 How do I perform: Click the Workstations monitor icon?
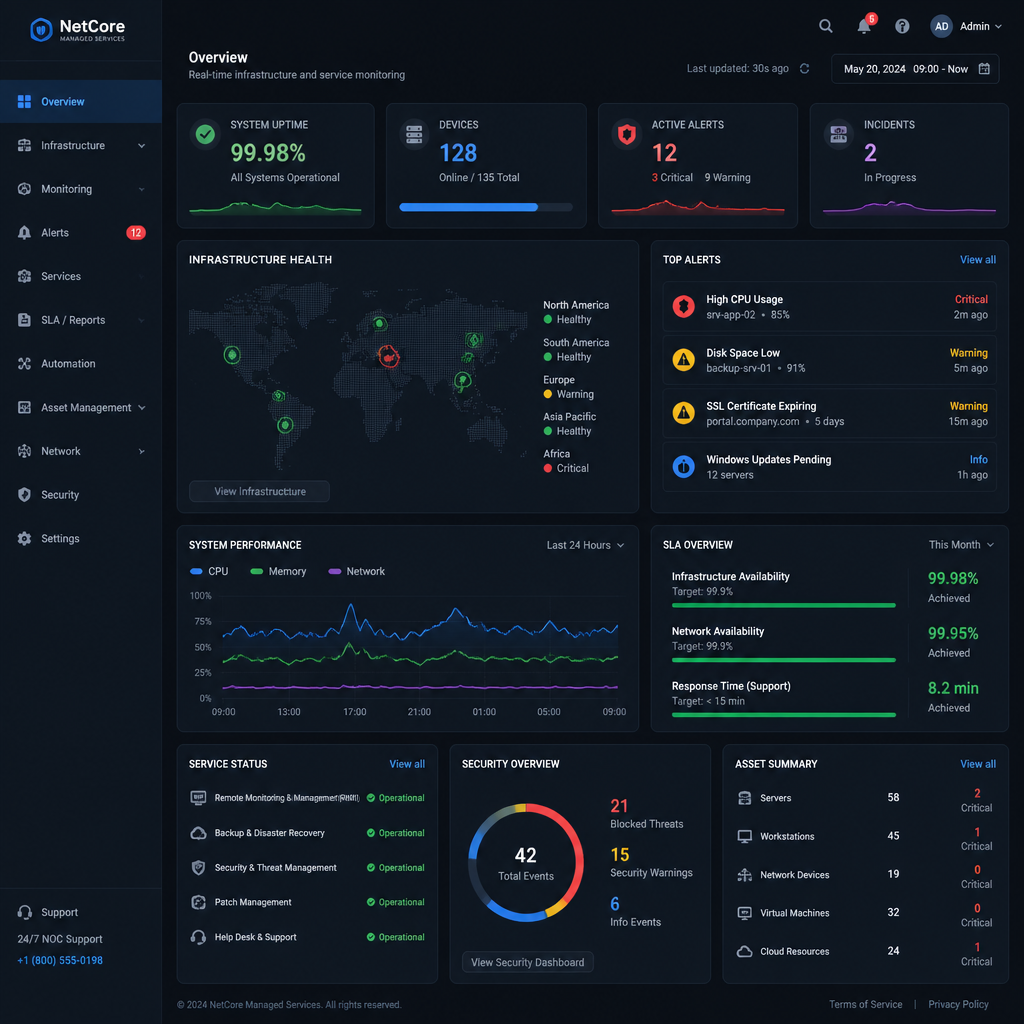click(744, 837)
